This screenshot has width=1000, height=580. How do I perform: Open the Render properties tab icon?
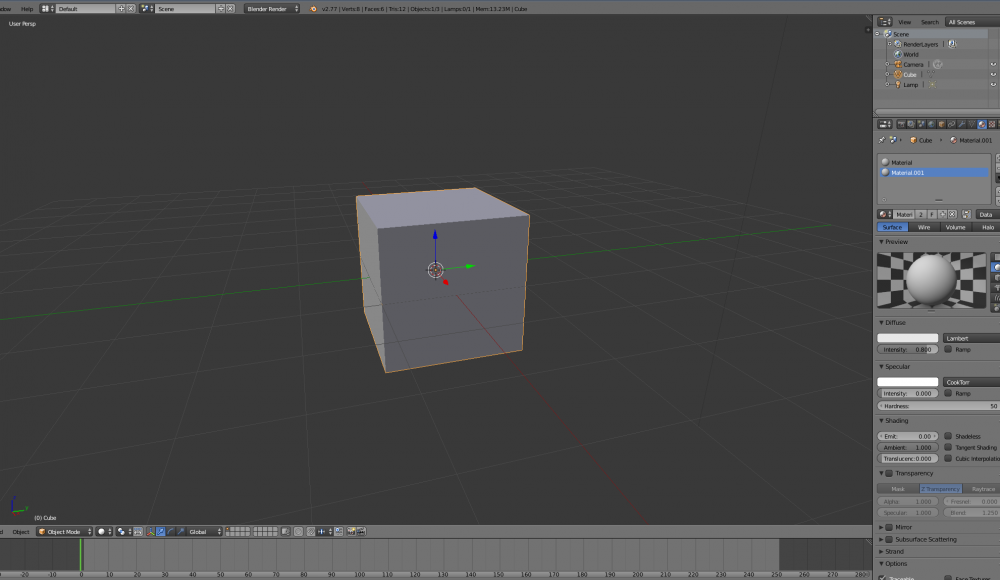tap(902, 124)
